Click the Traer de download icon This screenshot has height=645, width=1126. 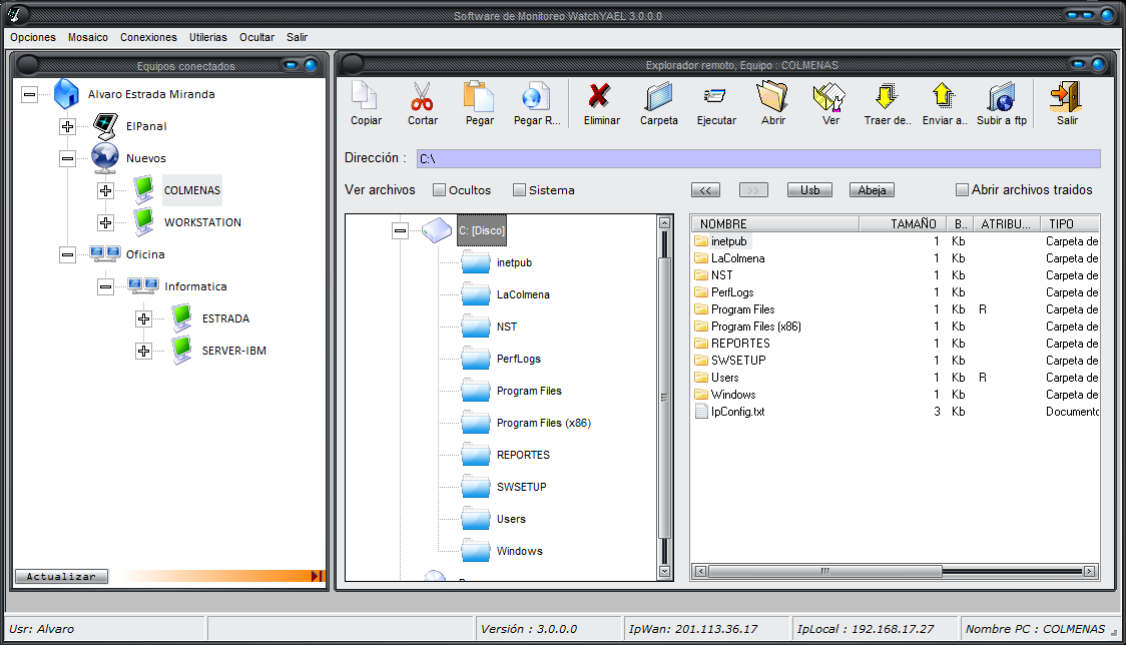886,98
